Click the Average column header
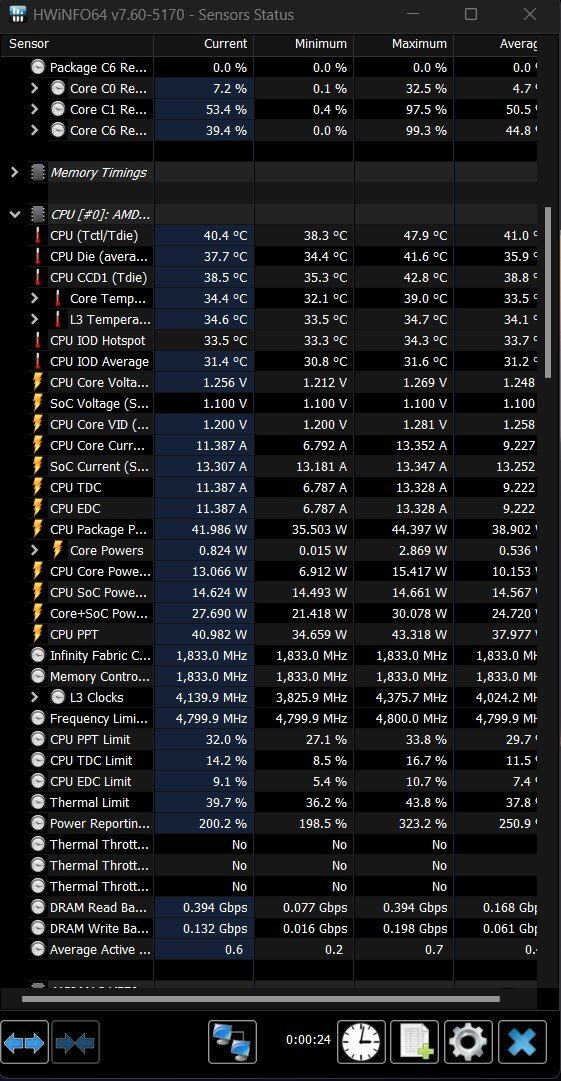Screen dimensions: 561x1081 [x=496, y=43]
